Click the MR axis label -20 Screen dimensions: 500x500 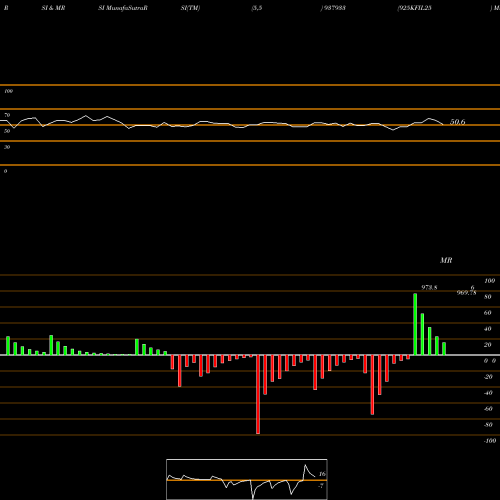(x=488, y=377)
